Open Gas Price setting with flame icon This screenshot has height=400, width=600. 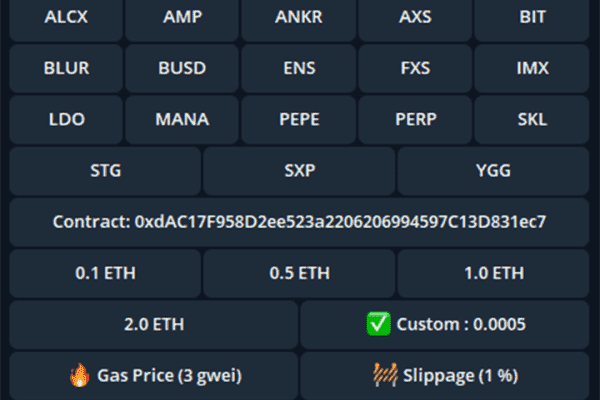(154, 376)
